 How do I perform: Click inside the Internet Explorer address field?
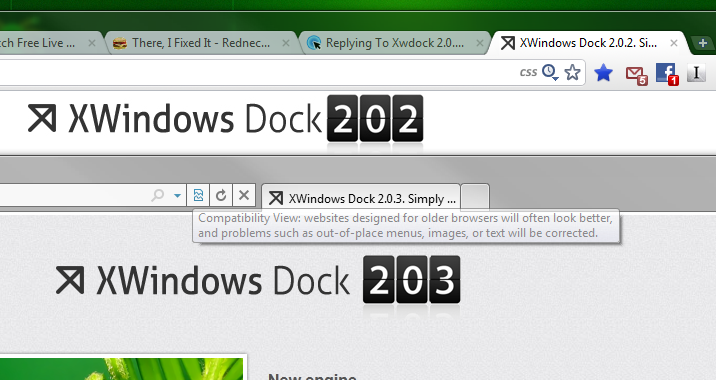point(73,195)
